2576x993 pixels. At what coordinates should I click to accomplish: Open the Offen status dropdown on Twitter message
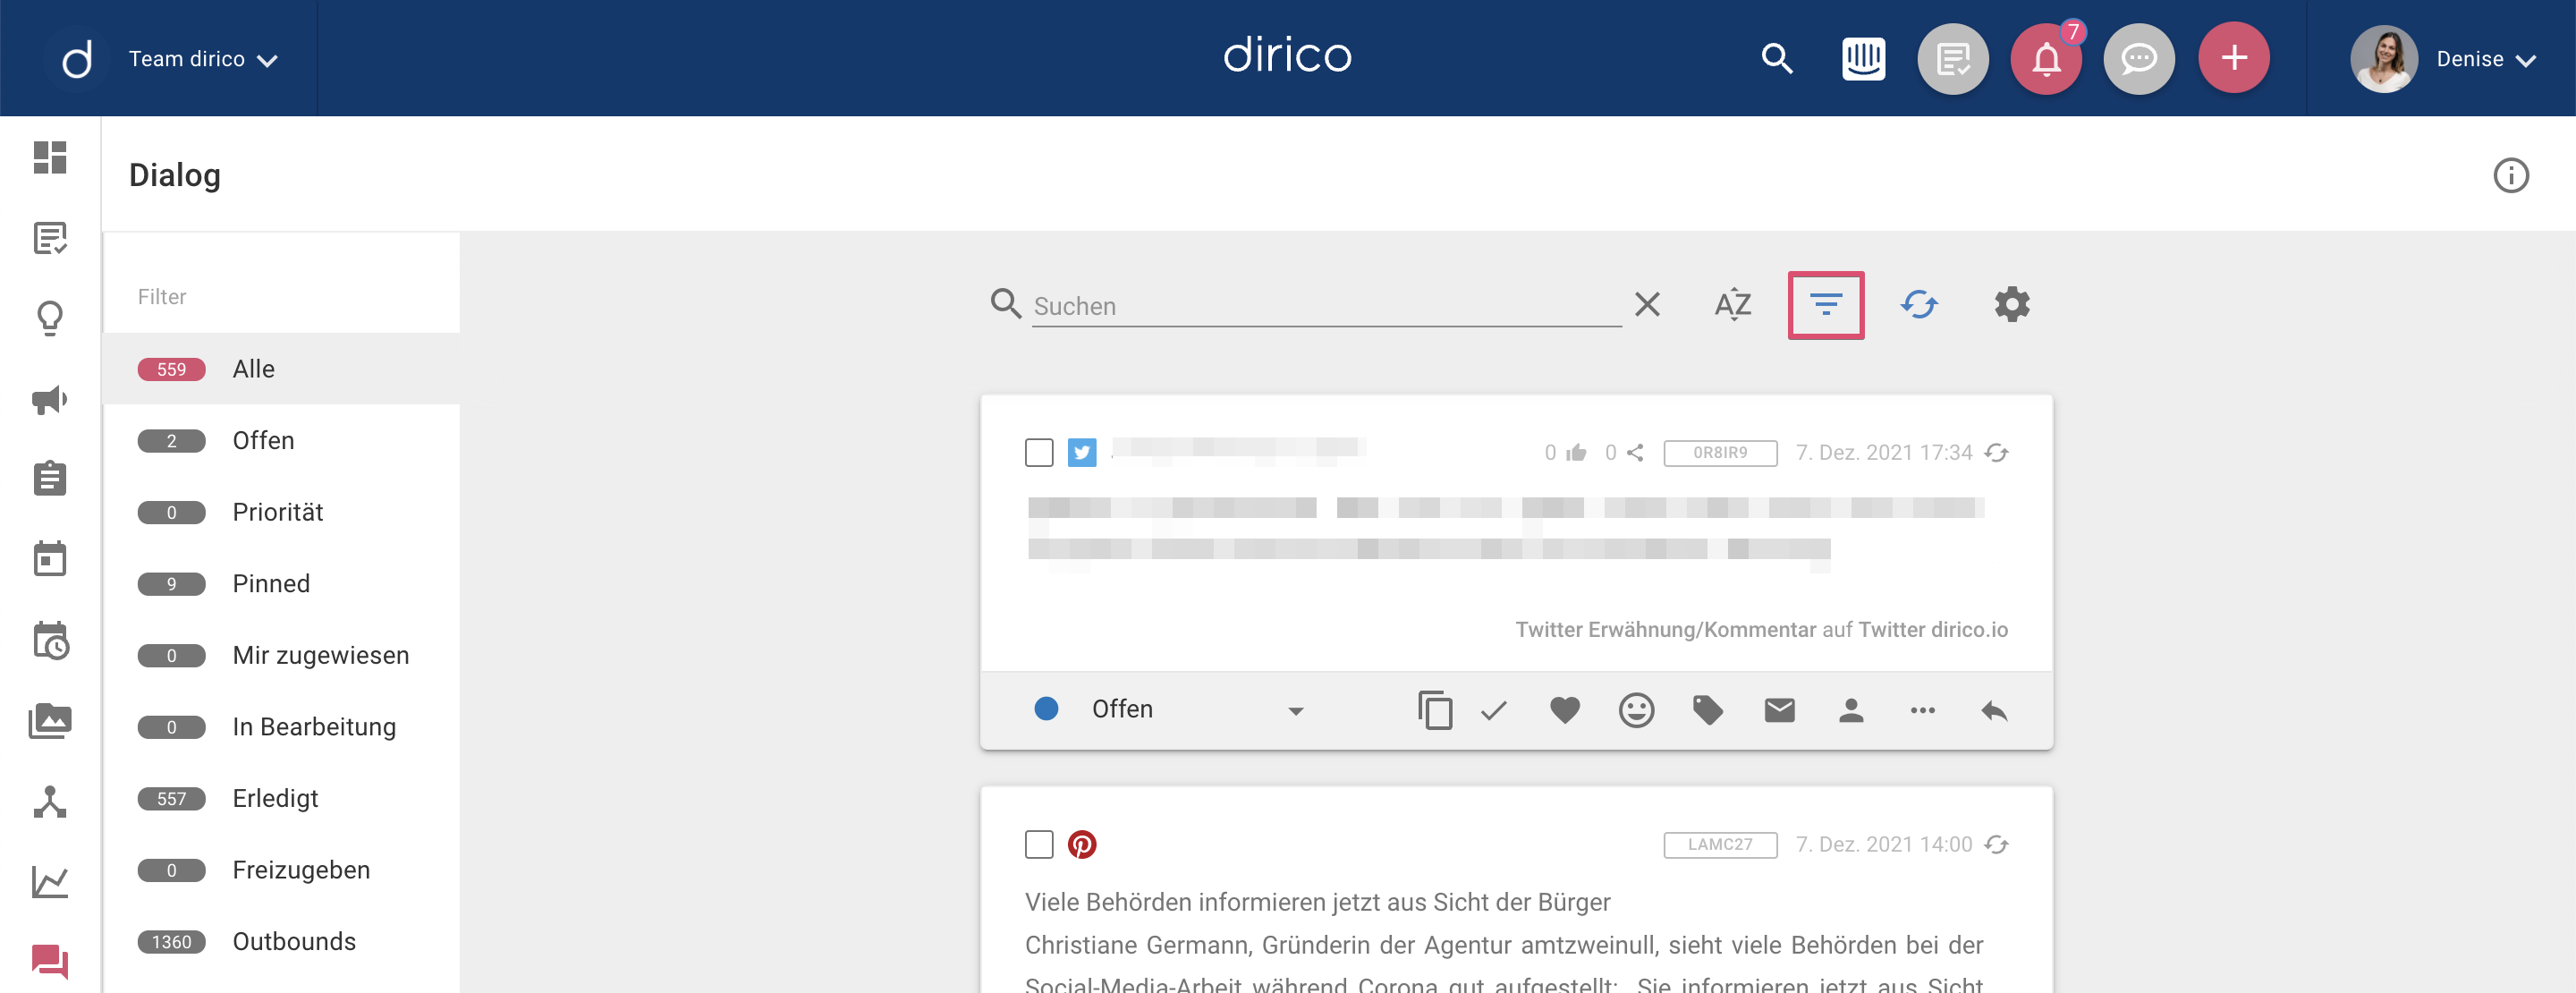[1197, 709]
